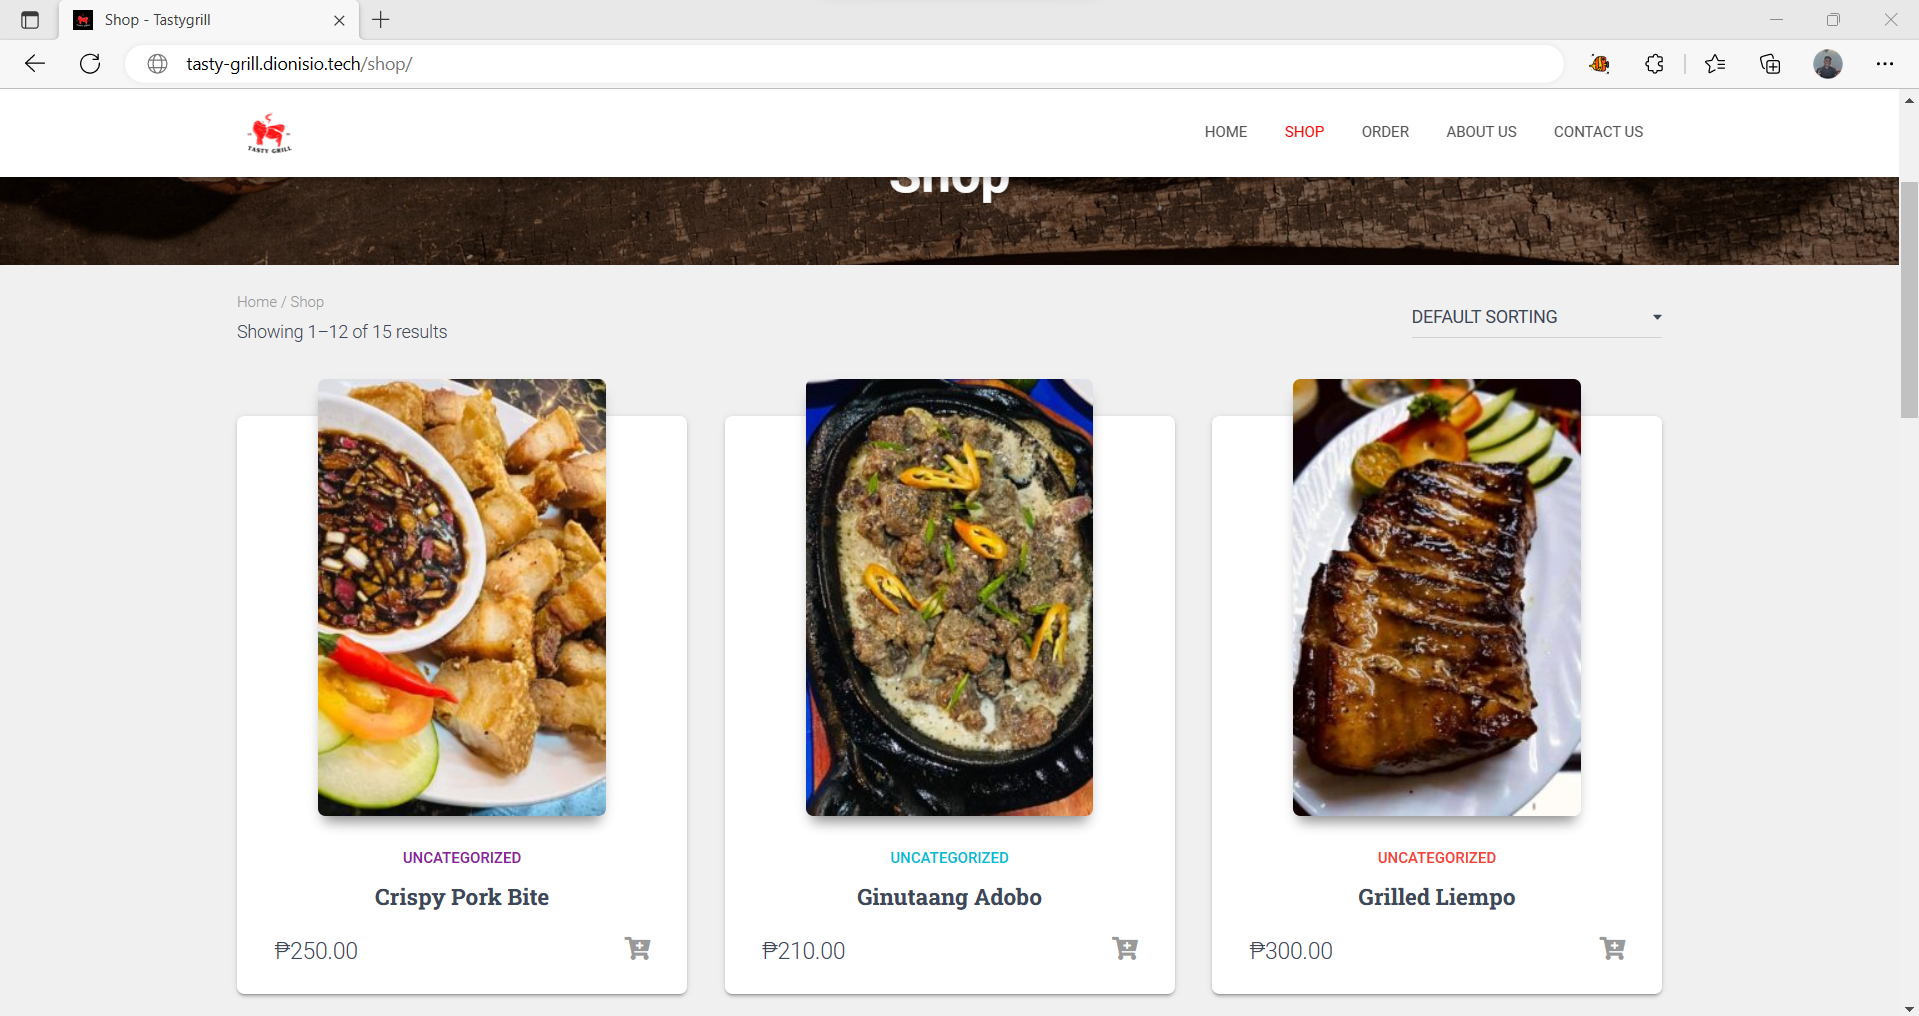Image resolution: width=1919 pixels, height=1016 pixels.
Task: Add Crispy Pork Bite to cart
Action: click(637, 948)
